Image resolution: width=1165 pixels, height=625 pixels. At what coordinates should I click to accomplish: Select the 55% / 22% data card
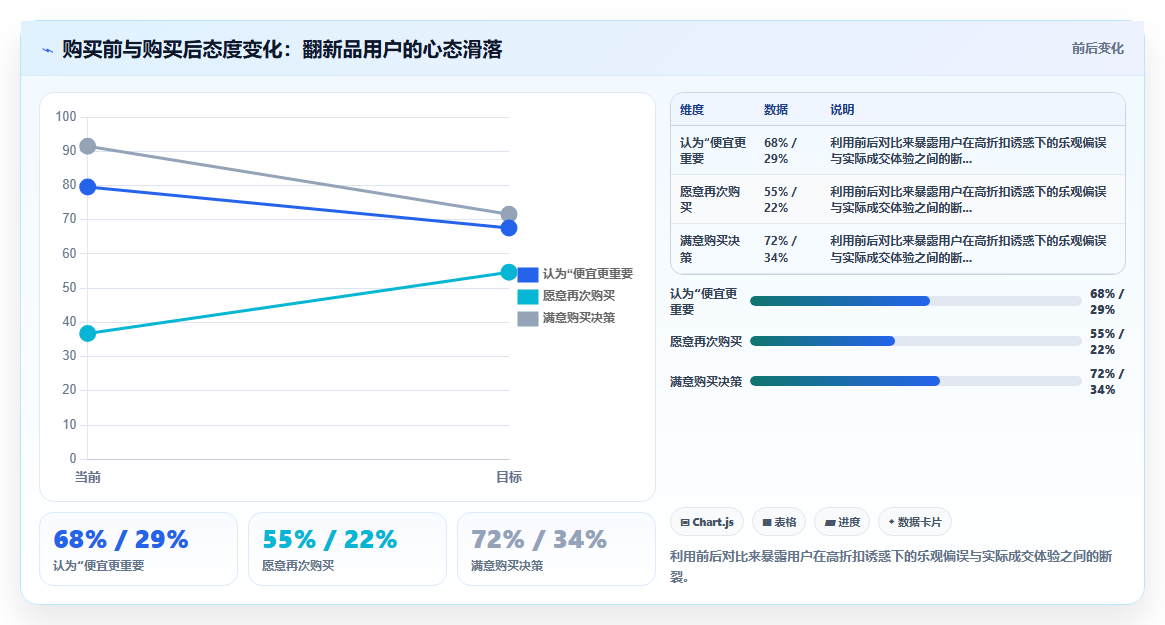click(347, 549)
